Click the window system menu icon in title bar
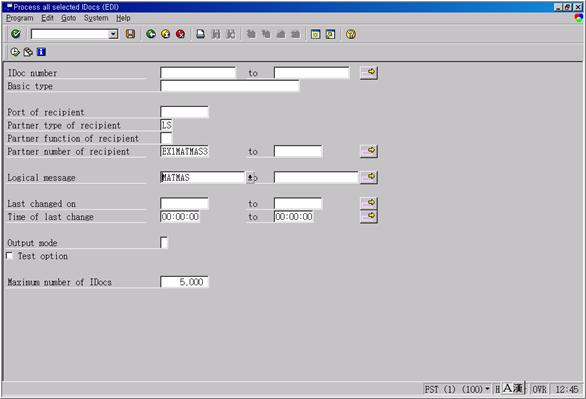This screenshot has width=586, height=399. tap(9, 6)
